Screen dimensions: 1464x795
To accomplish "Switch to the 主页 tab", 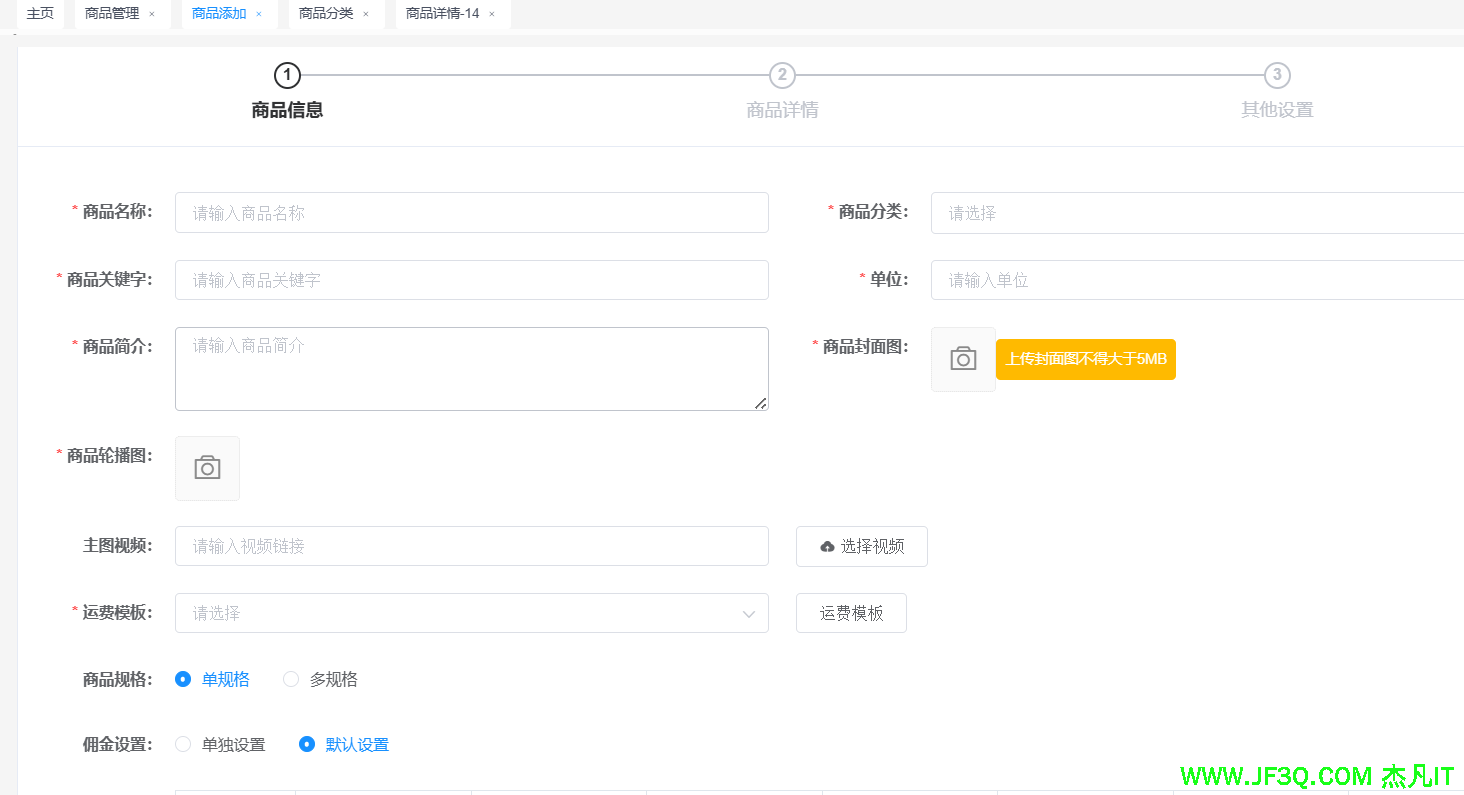I will (x=40, y=14).
